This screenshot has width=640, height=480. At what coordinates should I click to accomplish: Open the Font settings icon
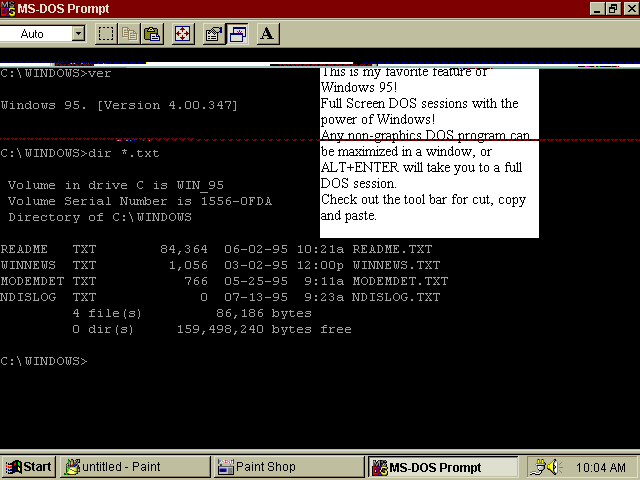pyautogui.click(x=268, y=33)
